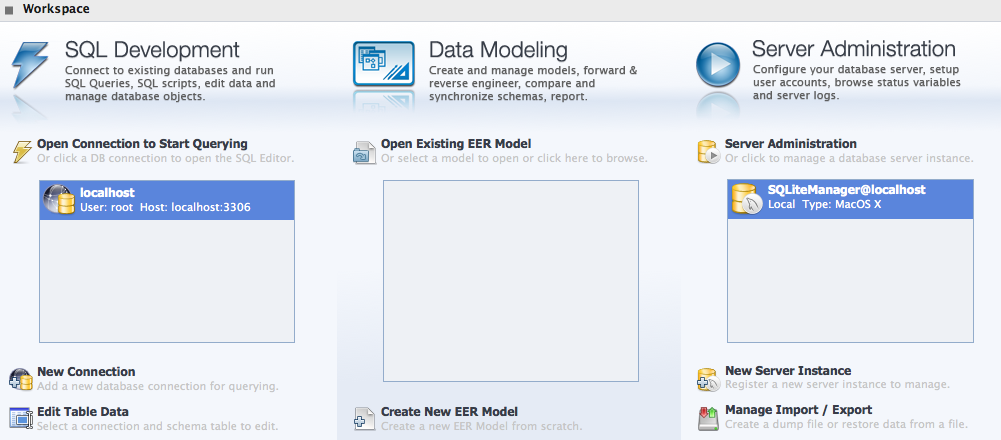Open Connection to Start Querying link
Screen dimensions: 1001x440
(142, 144)
